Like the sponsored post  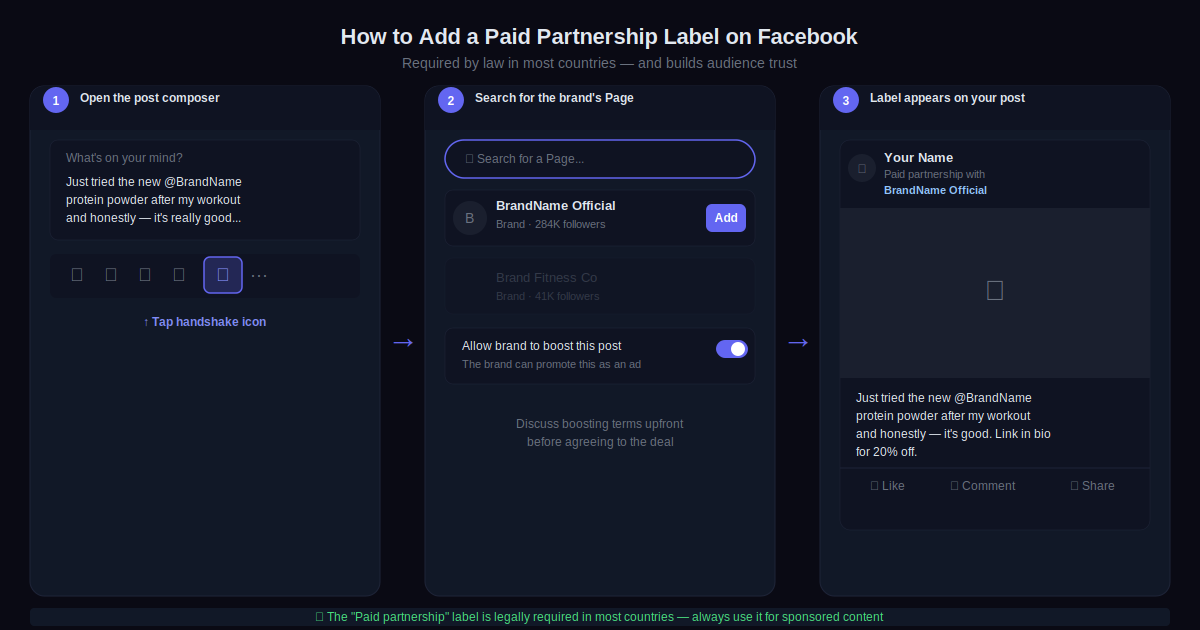point(887,486)
